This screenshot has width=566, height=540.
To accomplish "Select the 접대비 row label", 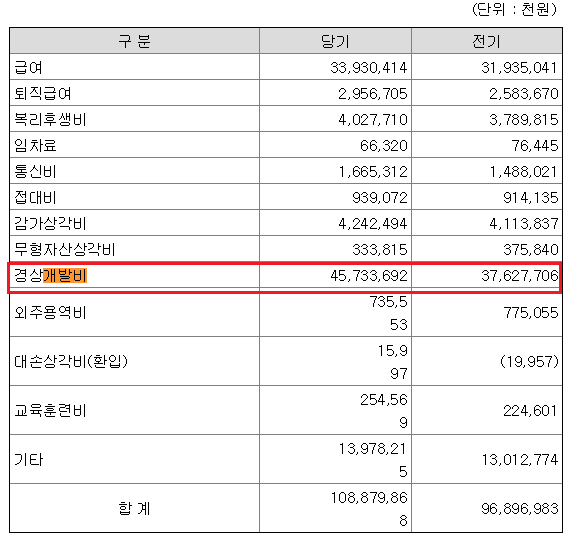I will click(35, 197).
